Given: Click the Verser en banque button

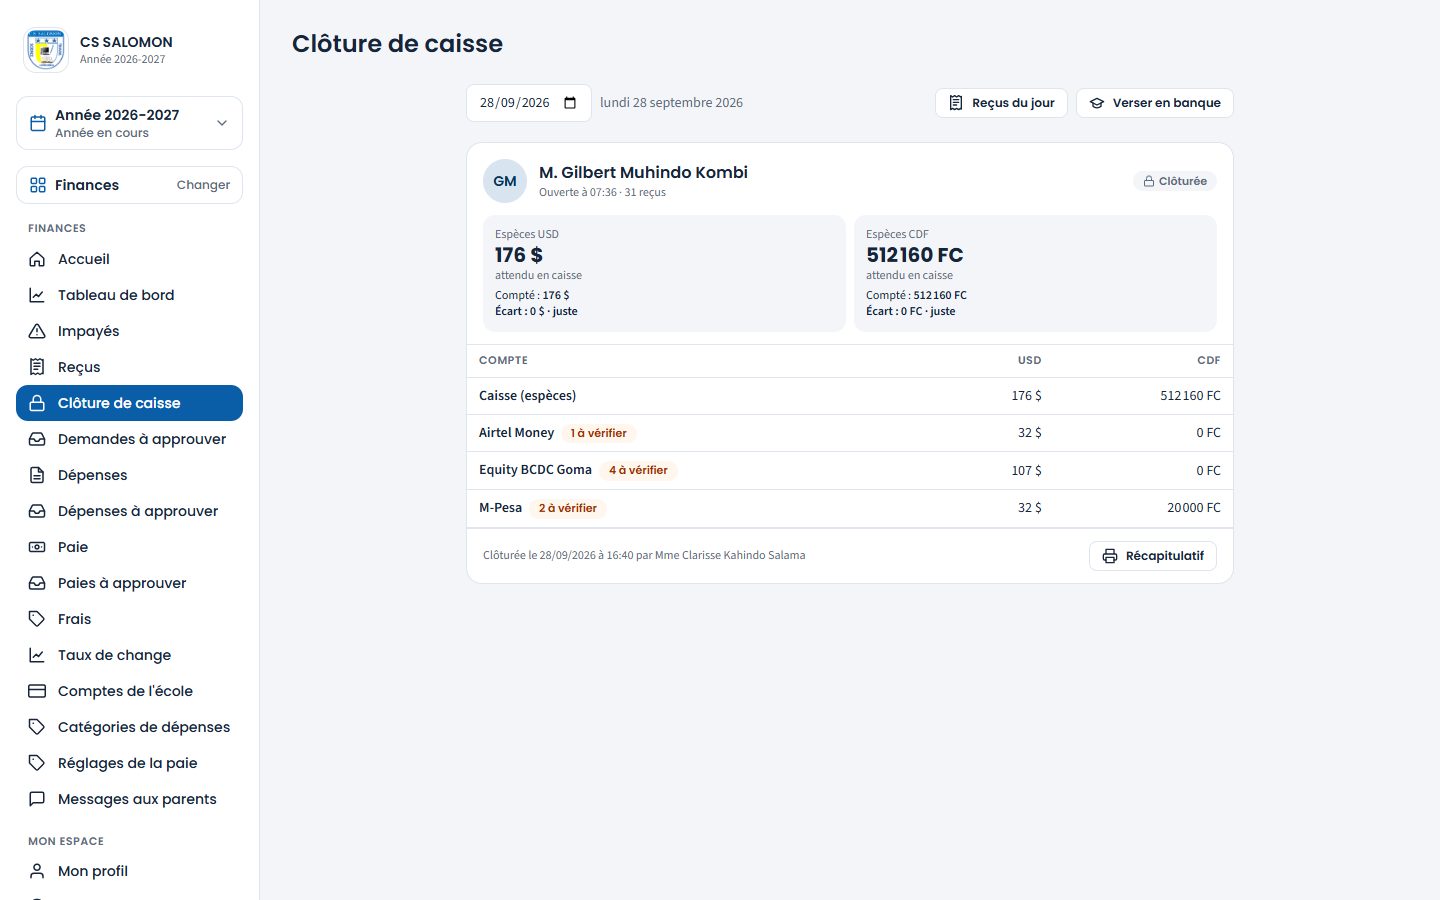Looking at the screenshot, I should 1155,103.
